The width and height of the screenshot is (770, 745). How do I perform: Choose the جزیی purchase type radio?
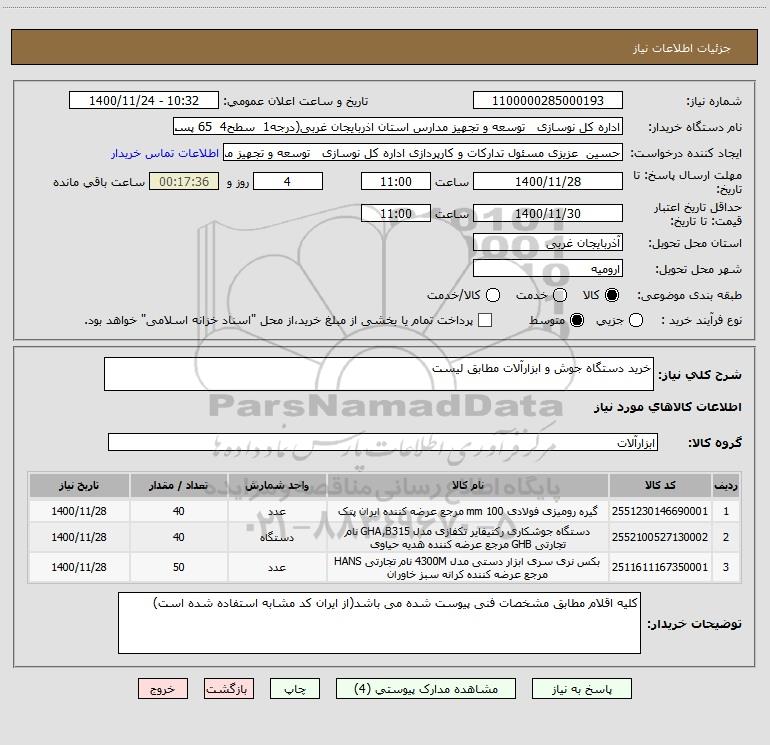point(636,320)
